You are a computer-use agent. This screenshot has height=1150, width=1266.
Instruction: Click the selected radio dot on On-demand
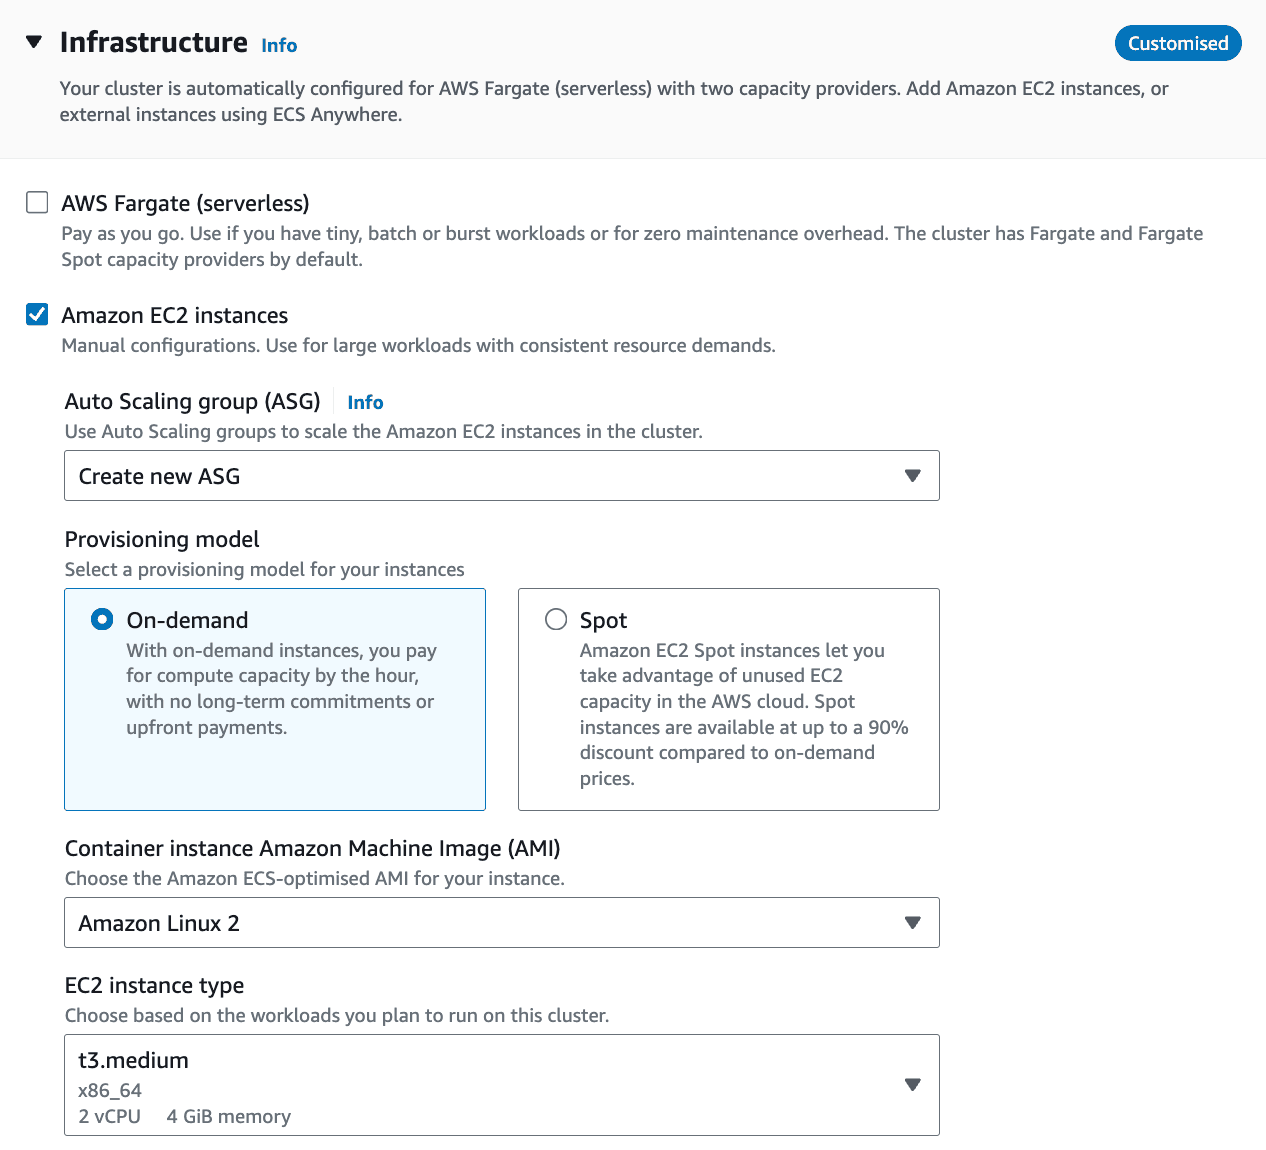pyautogui.click(x=102, y=619)
